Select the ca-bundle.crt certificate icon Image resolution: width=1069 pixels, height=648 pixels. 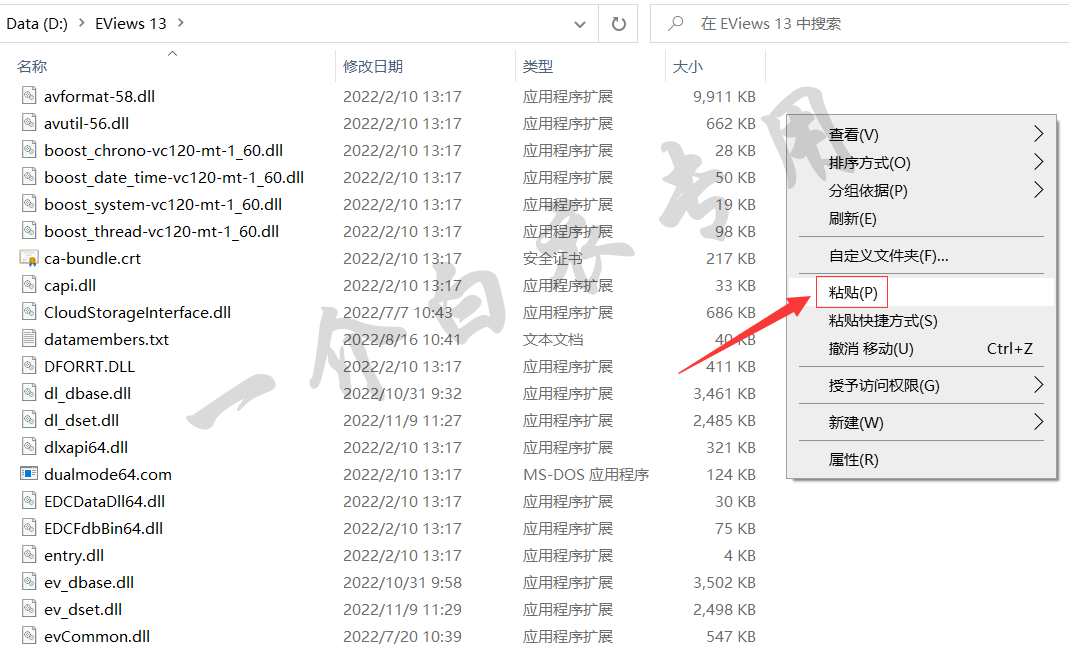28,258
